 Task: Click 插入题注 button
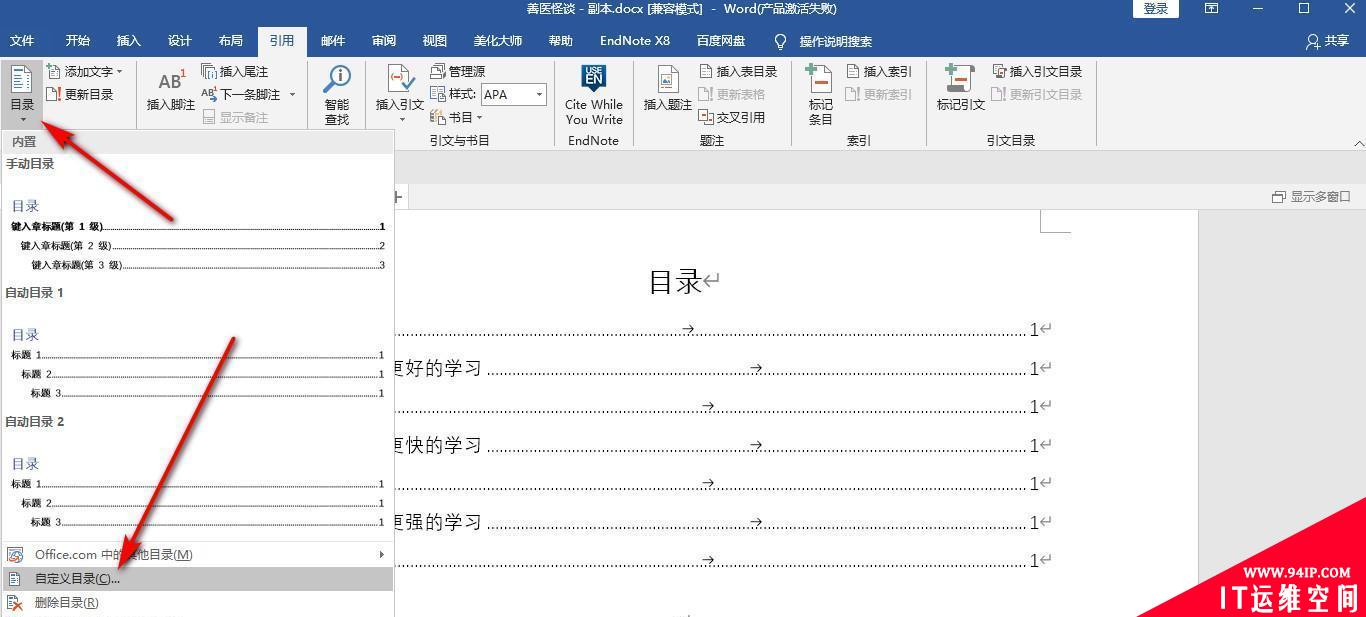[667, 90]
